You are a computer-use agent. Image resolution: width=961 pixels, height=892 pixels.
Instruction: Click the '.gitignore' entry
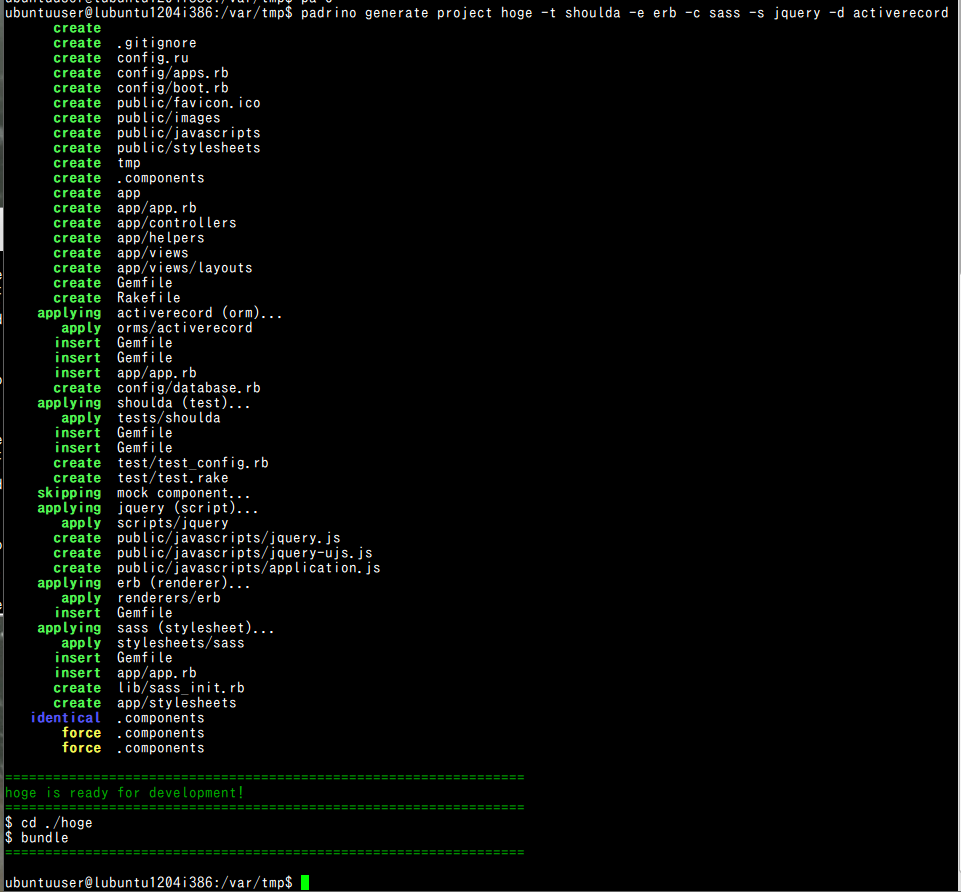click(x=157, y=43)
